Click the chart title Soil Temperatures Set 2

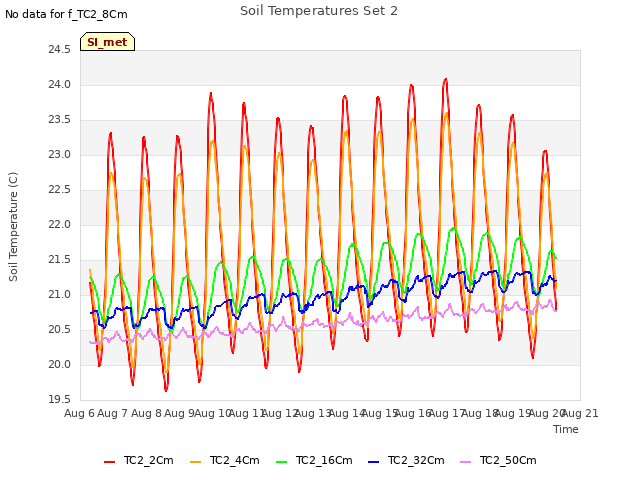pyautogui.click(x=319, y=11)
